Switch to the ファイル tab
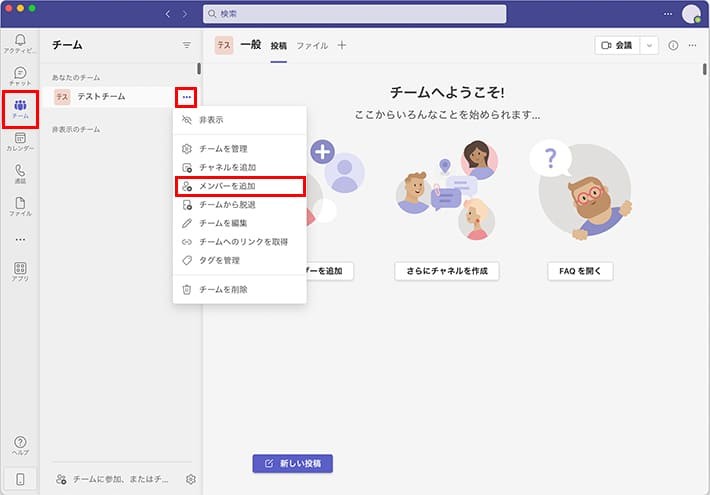Image resolution: width=710 pixels, height=495 pixels. tap(312, 46)
